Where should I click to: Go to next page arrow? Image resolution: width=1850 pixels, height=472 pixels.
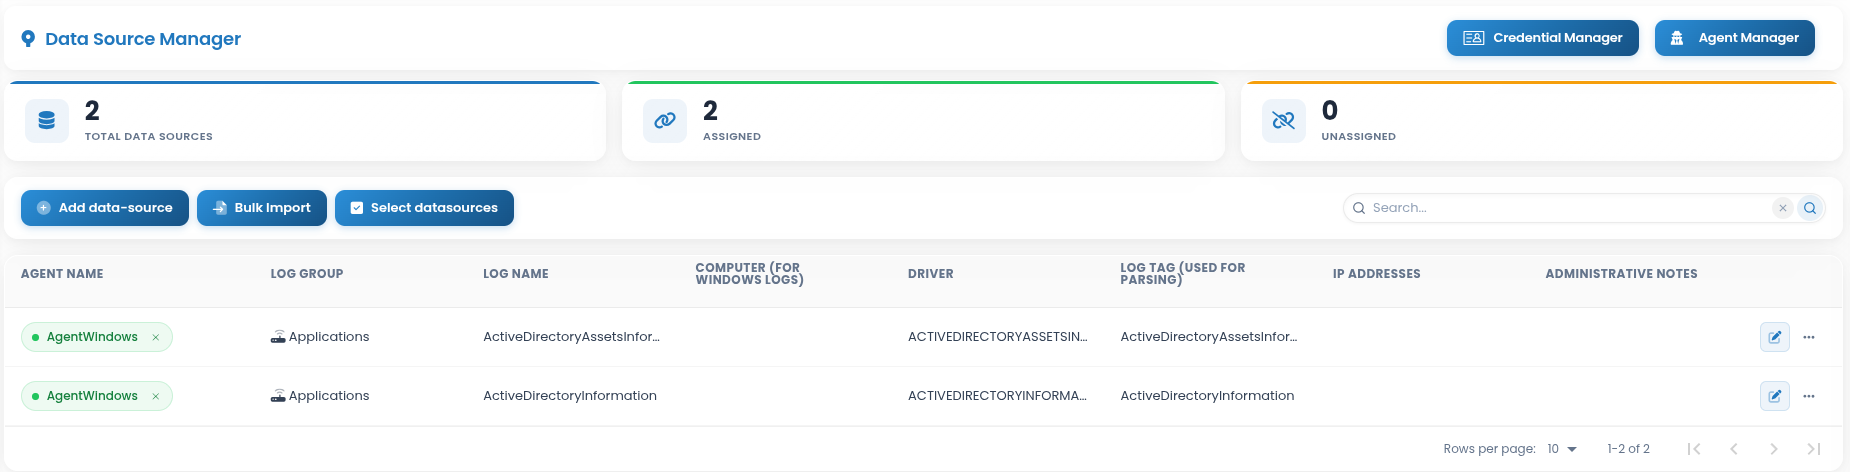(x=1773, y=449)
